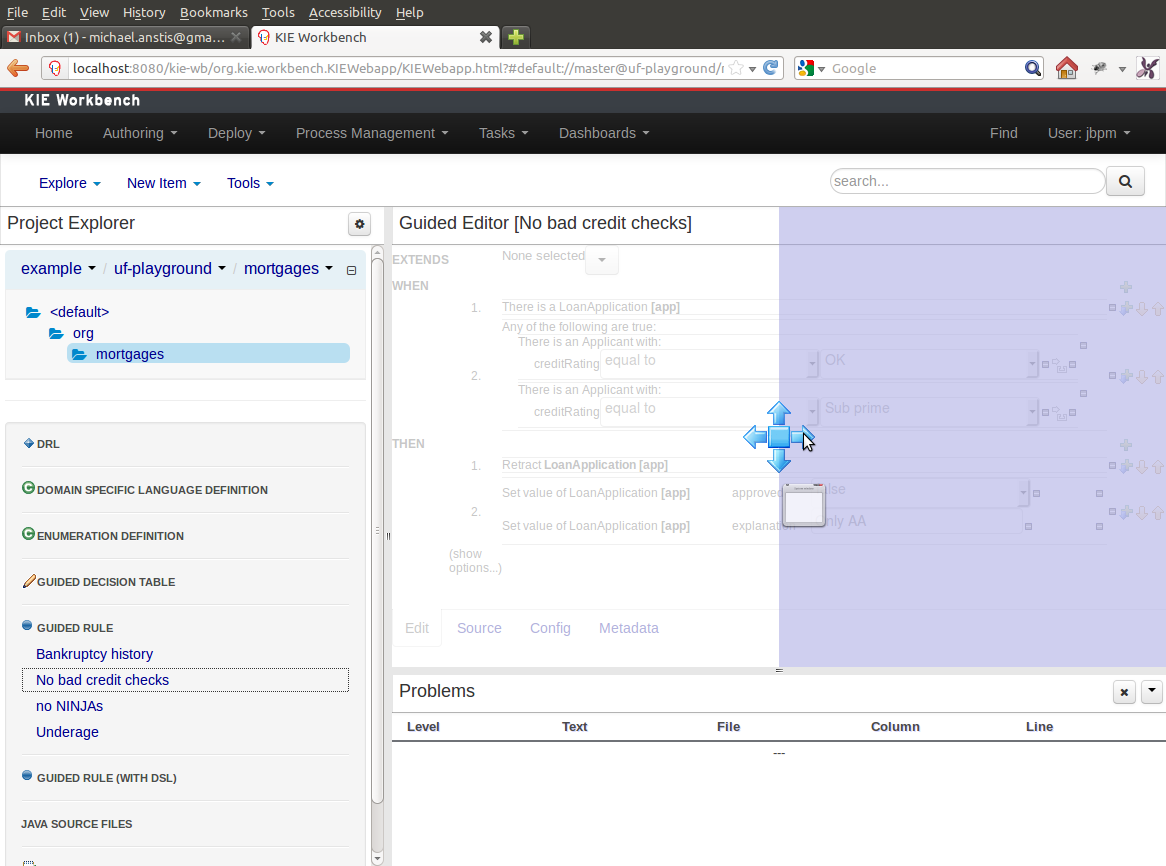This screenshot has width=1166, height=866.
Task: Reload page with browser refresh icon
Action: [771, 68]
